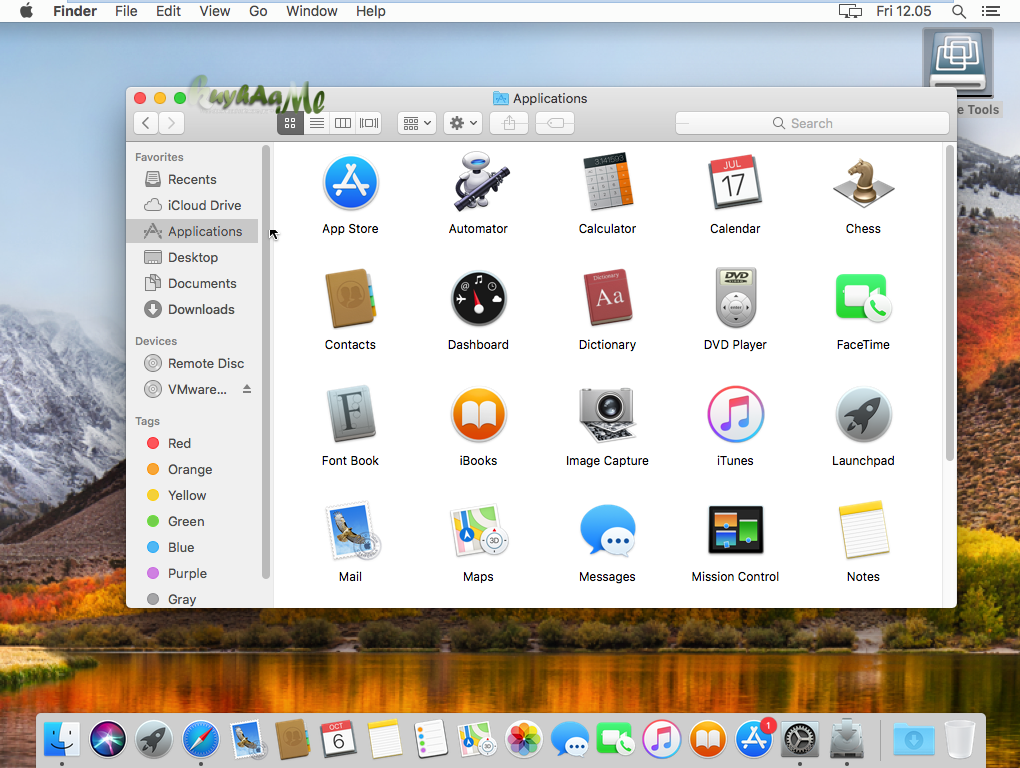The height and width of the screenshot is (768, 1020).
Task: Open the Launchpad rocket in Applications window
Action: pyautogui.click(x=863, y=414)
